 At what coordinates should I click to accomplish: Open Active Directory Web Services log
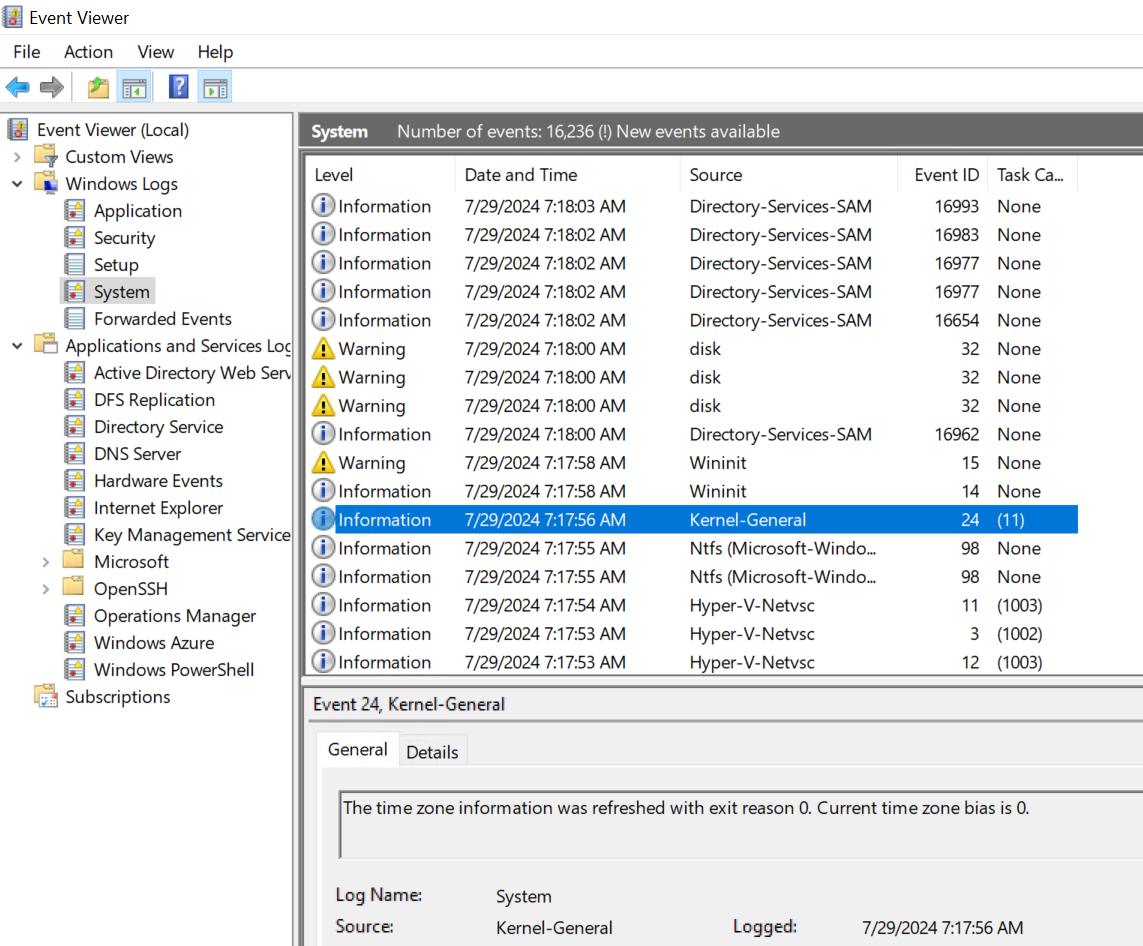tap(192, 372)
